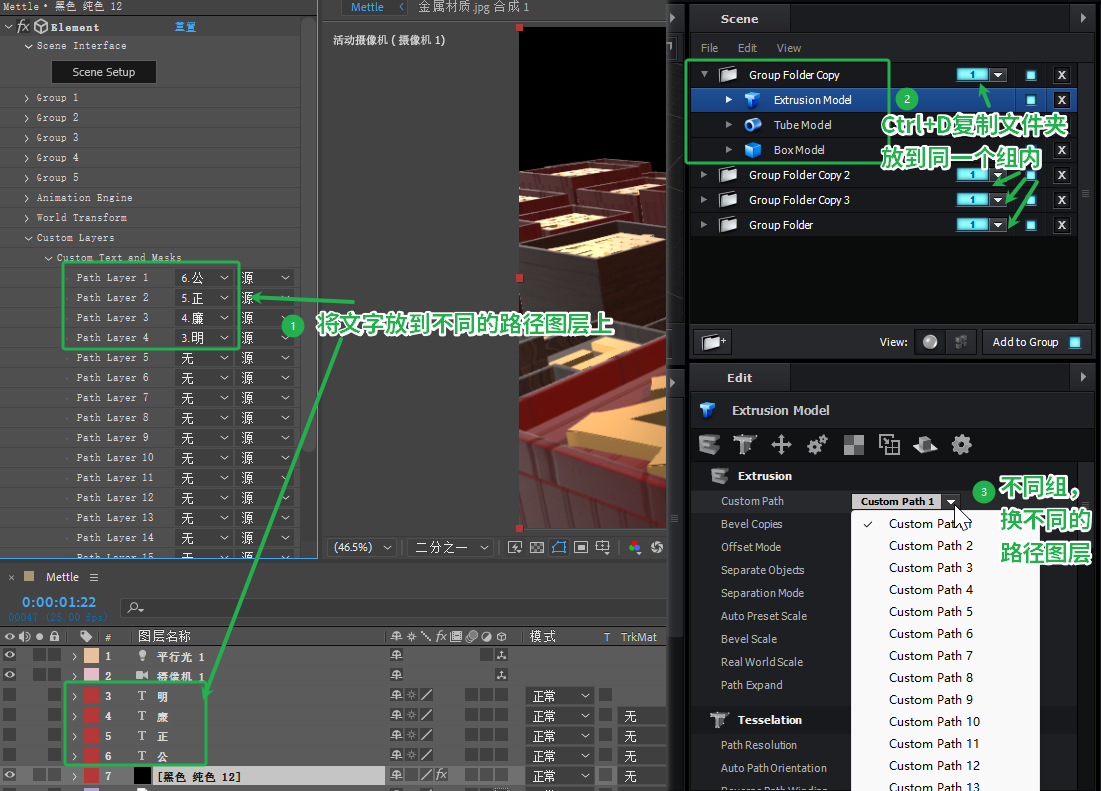Switch to the sphere draft View mode
This screenshot has width=1101, height=791.
point(930,342)
